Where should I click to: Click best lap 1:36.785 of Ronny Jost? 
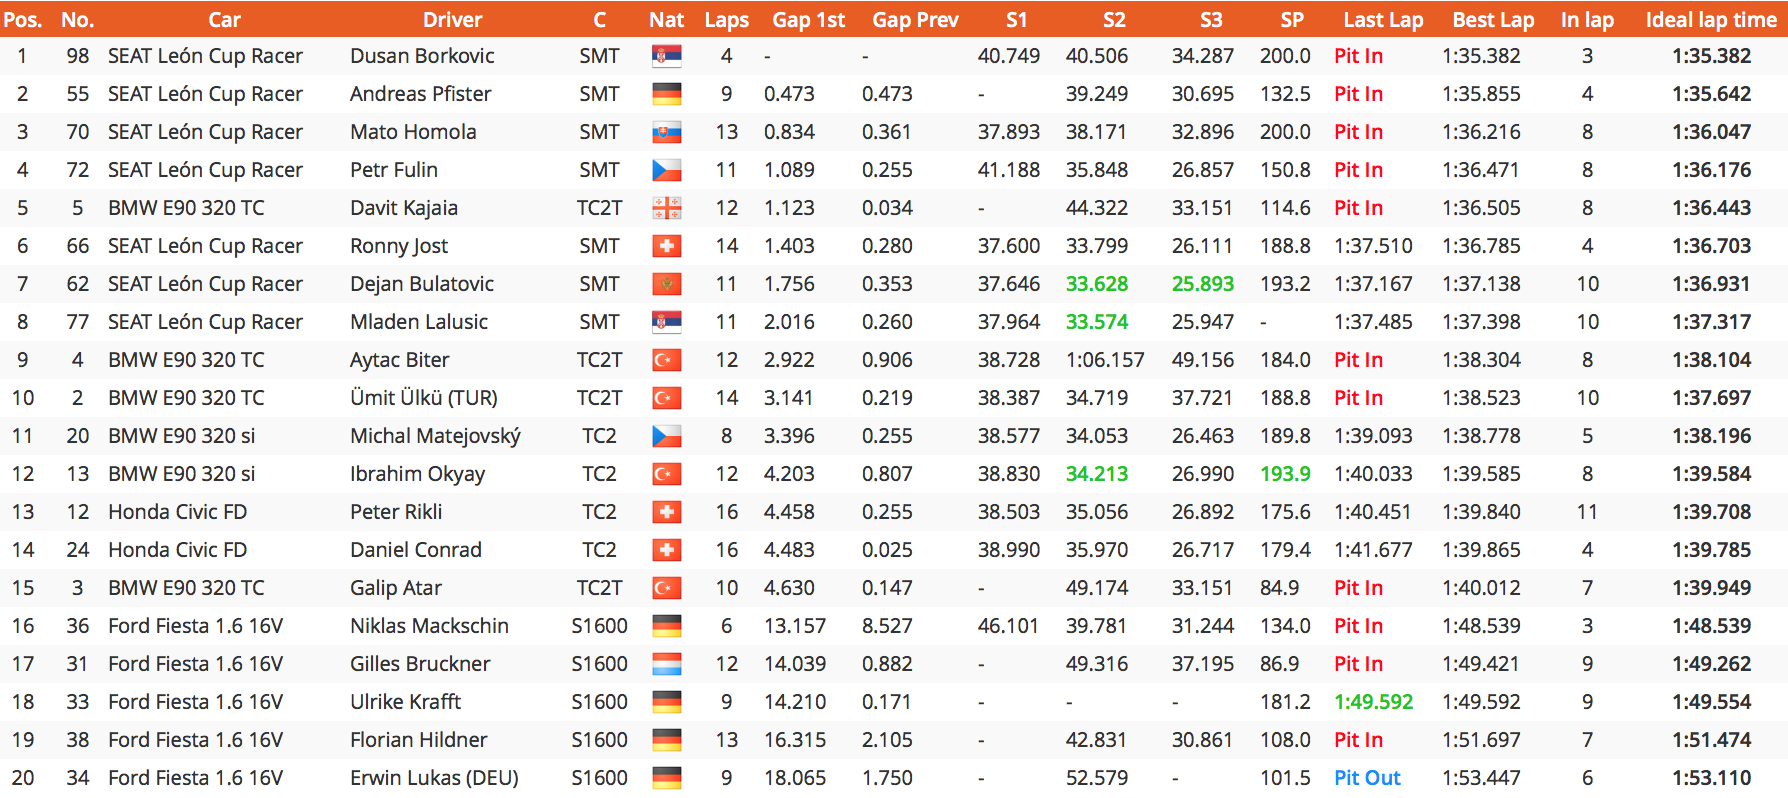pyautogui.click(x=1481, y=246)
